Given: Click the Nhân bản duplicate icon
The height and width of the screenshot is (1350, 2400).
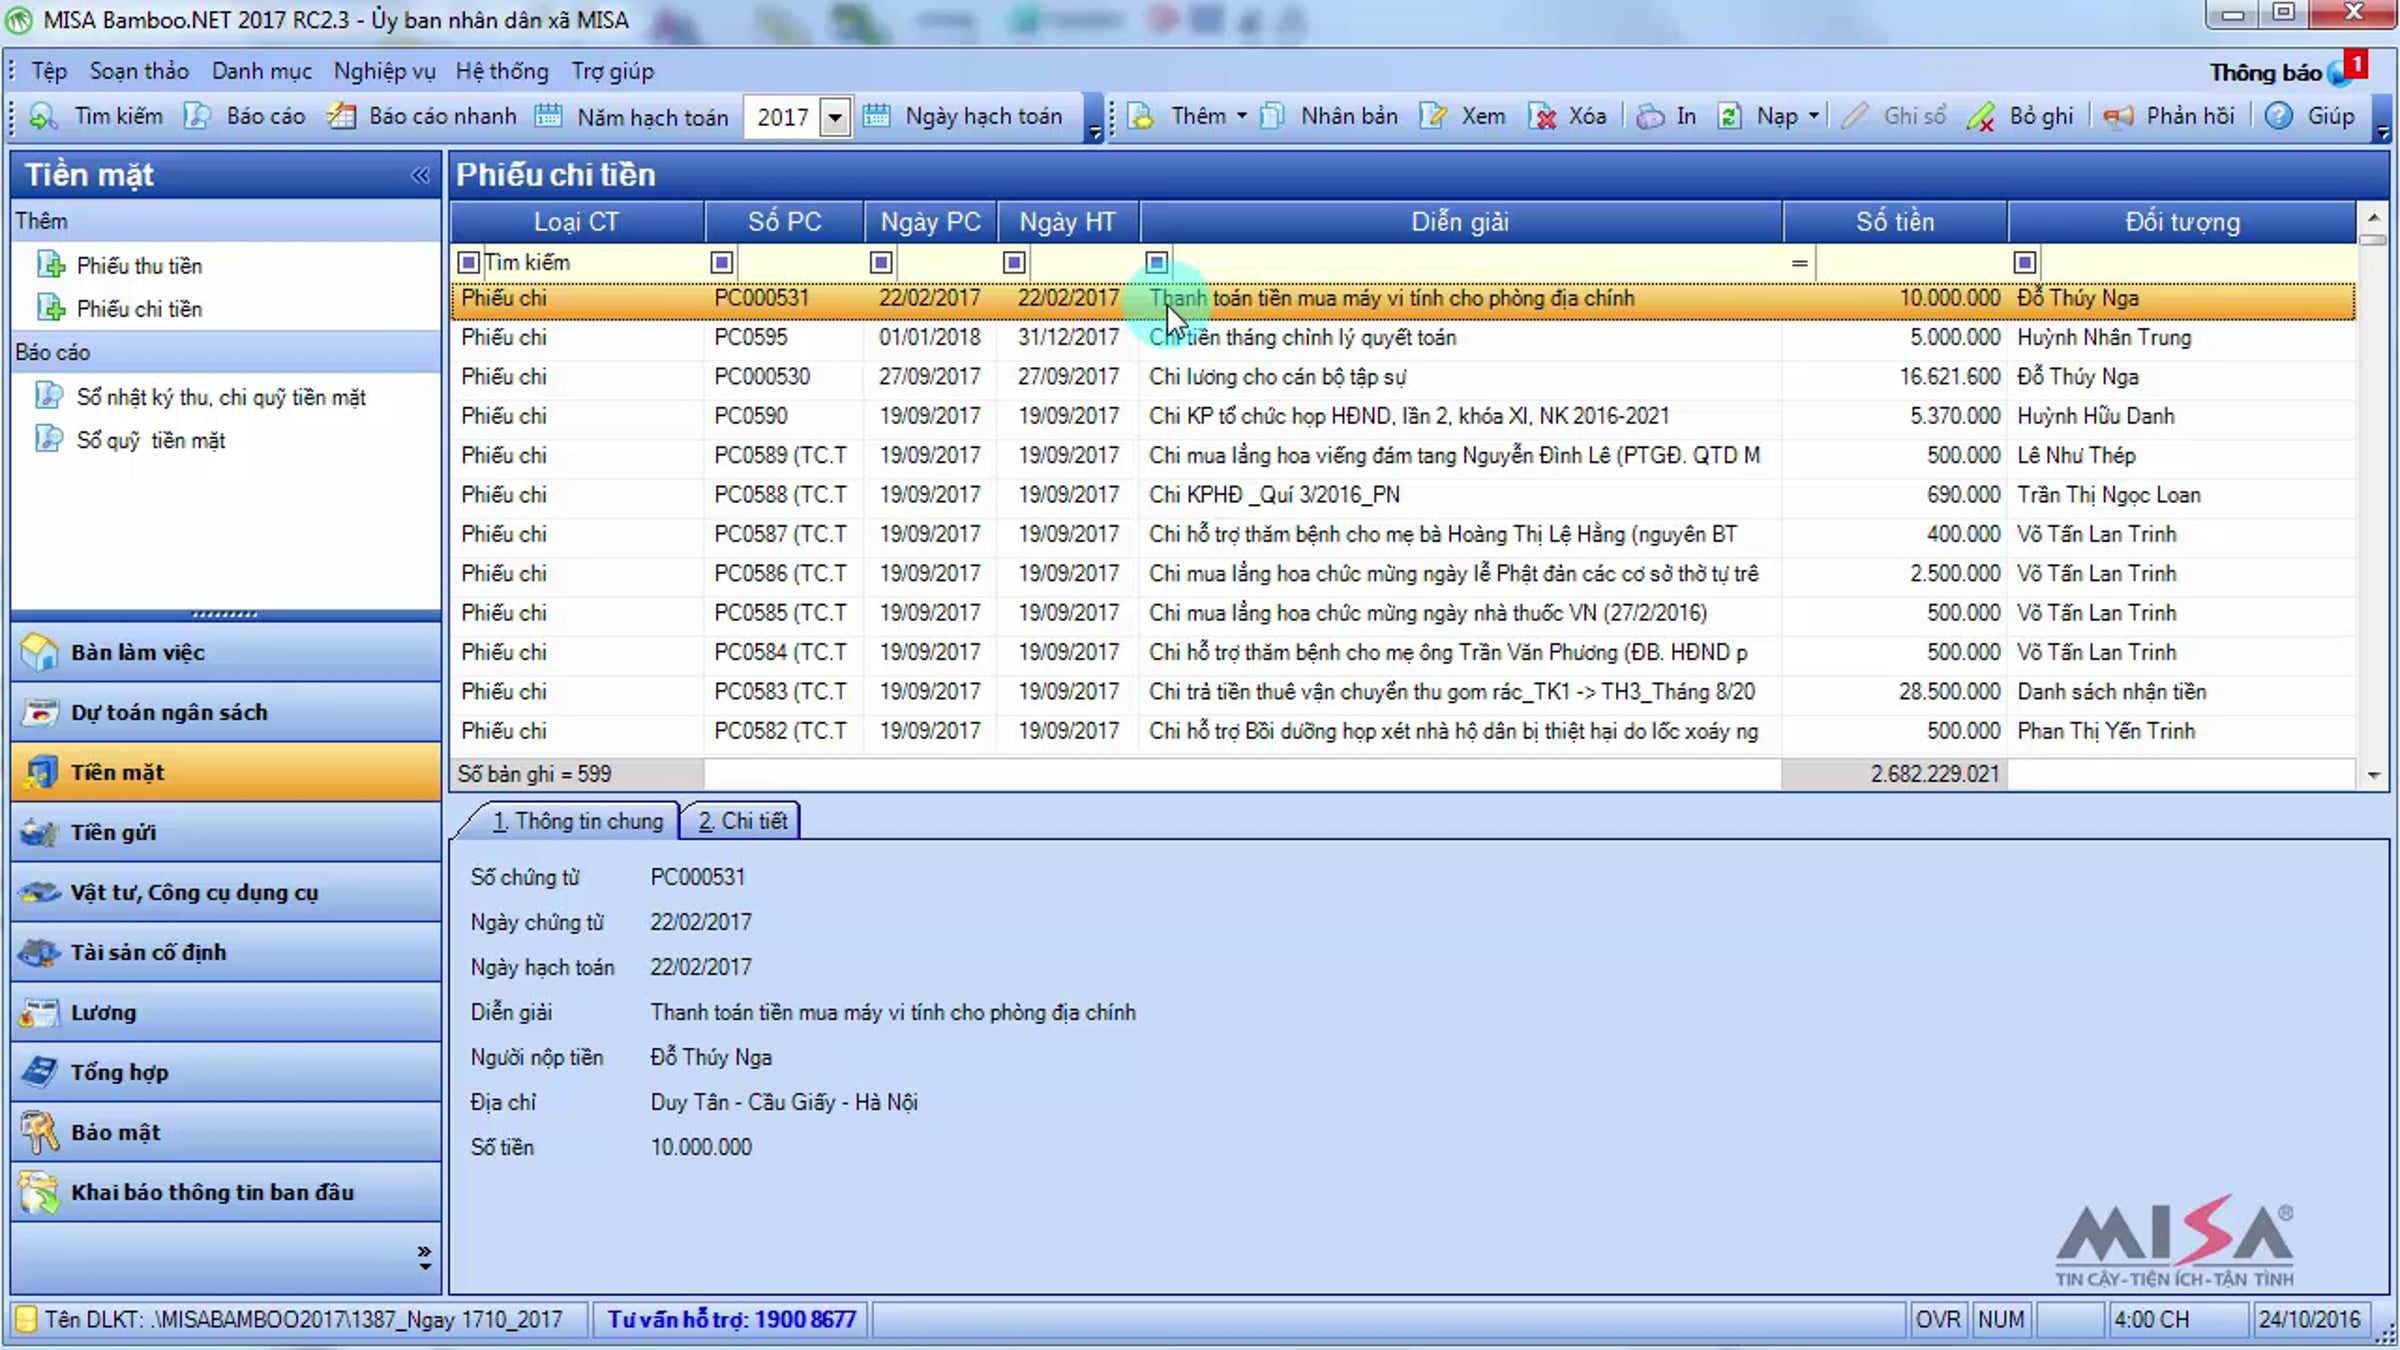Looking at the screenshot, I should (1272, 117).
